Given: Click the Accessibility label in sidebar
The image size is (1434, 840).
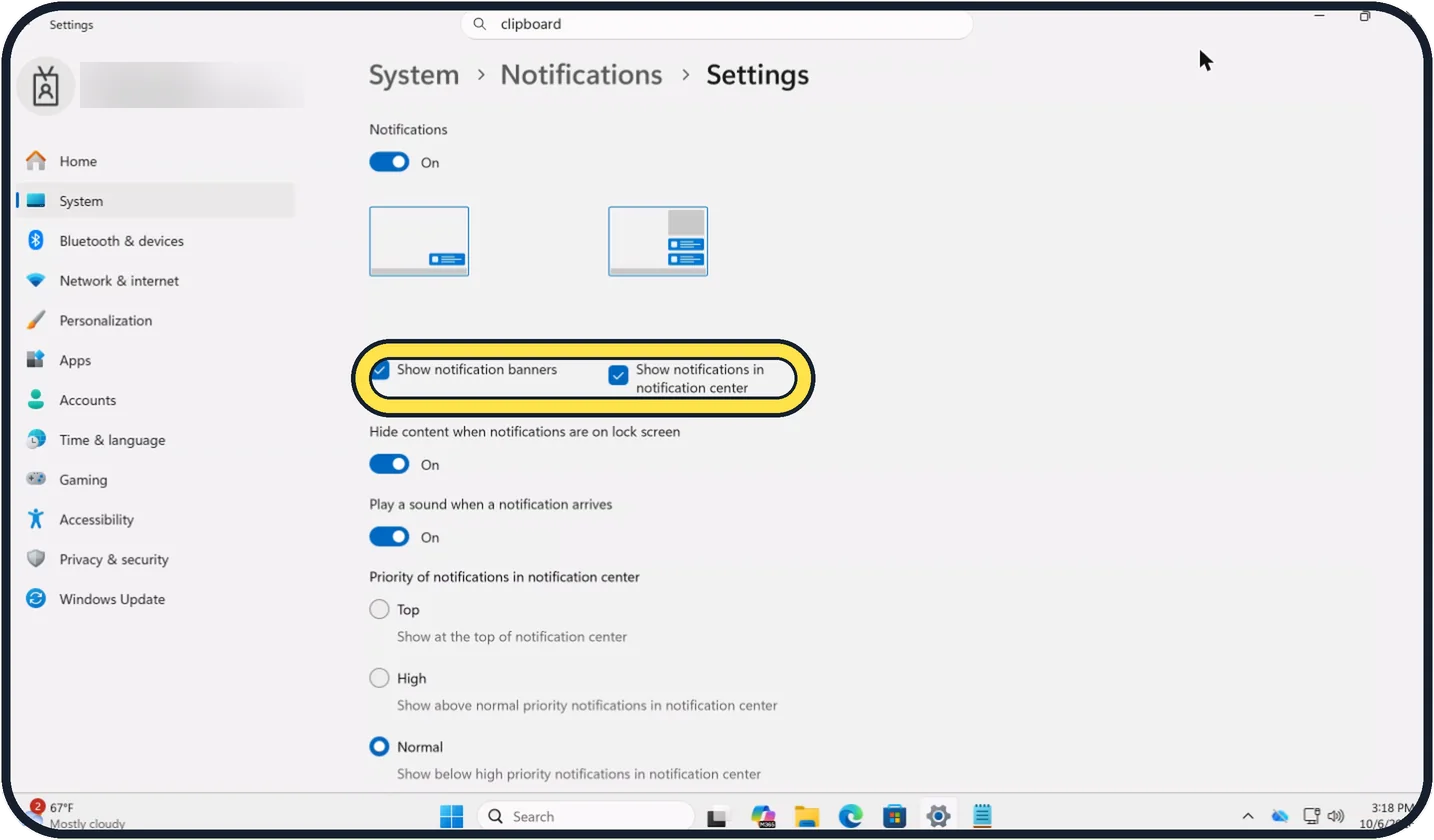Looking at the screenshot, I should (x=96, y=520).
